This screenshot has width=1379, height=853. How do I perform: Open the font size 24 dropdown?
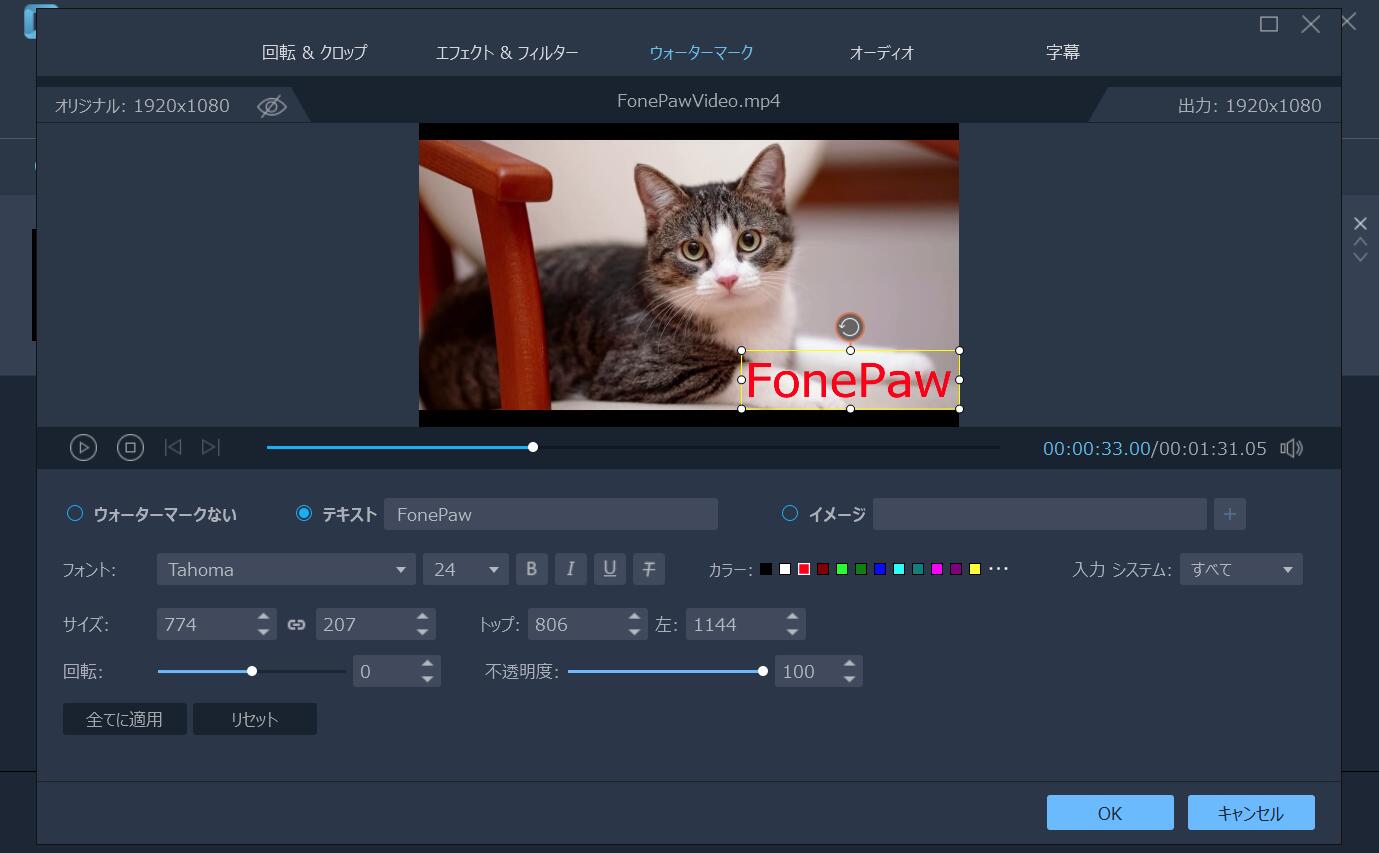click(465, 569)
